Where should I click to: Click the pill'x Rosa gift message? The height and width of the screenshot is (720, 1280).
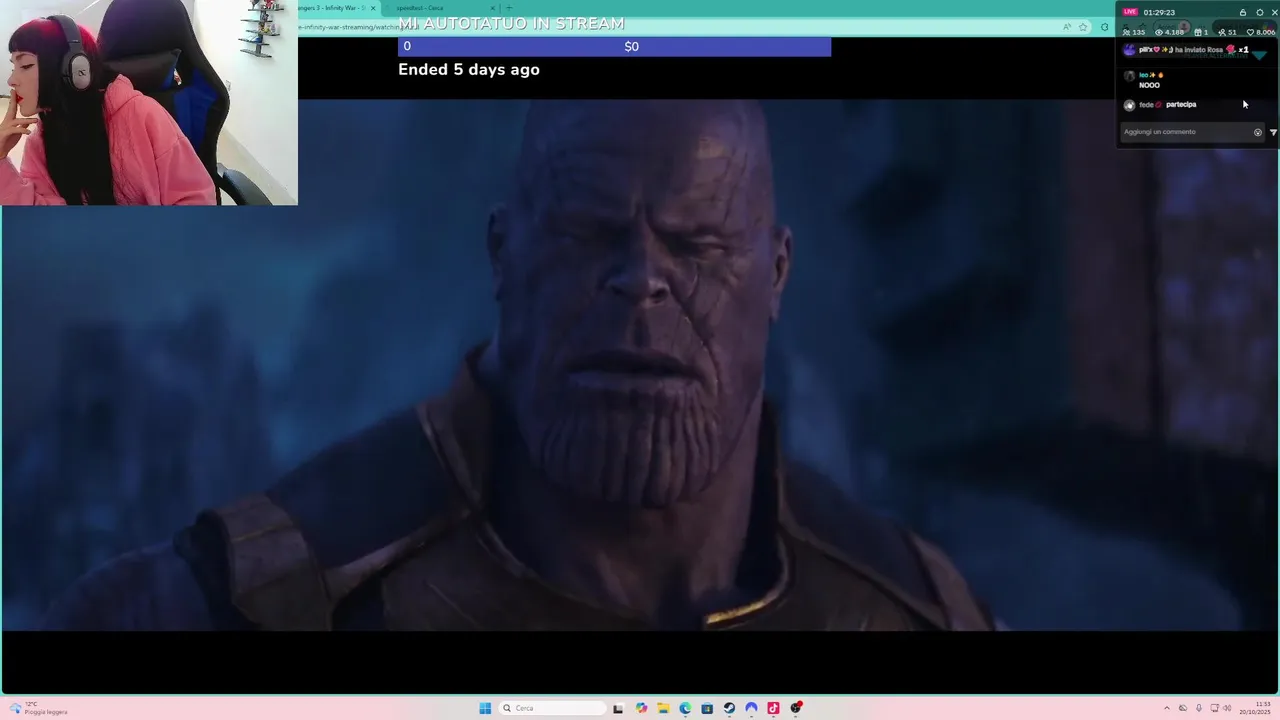(1186, 49)
